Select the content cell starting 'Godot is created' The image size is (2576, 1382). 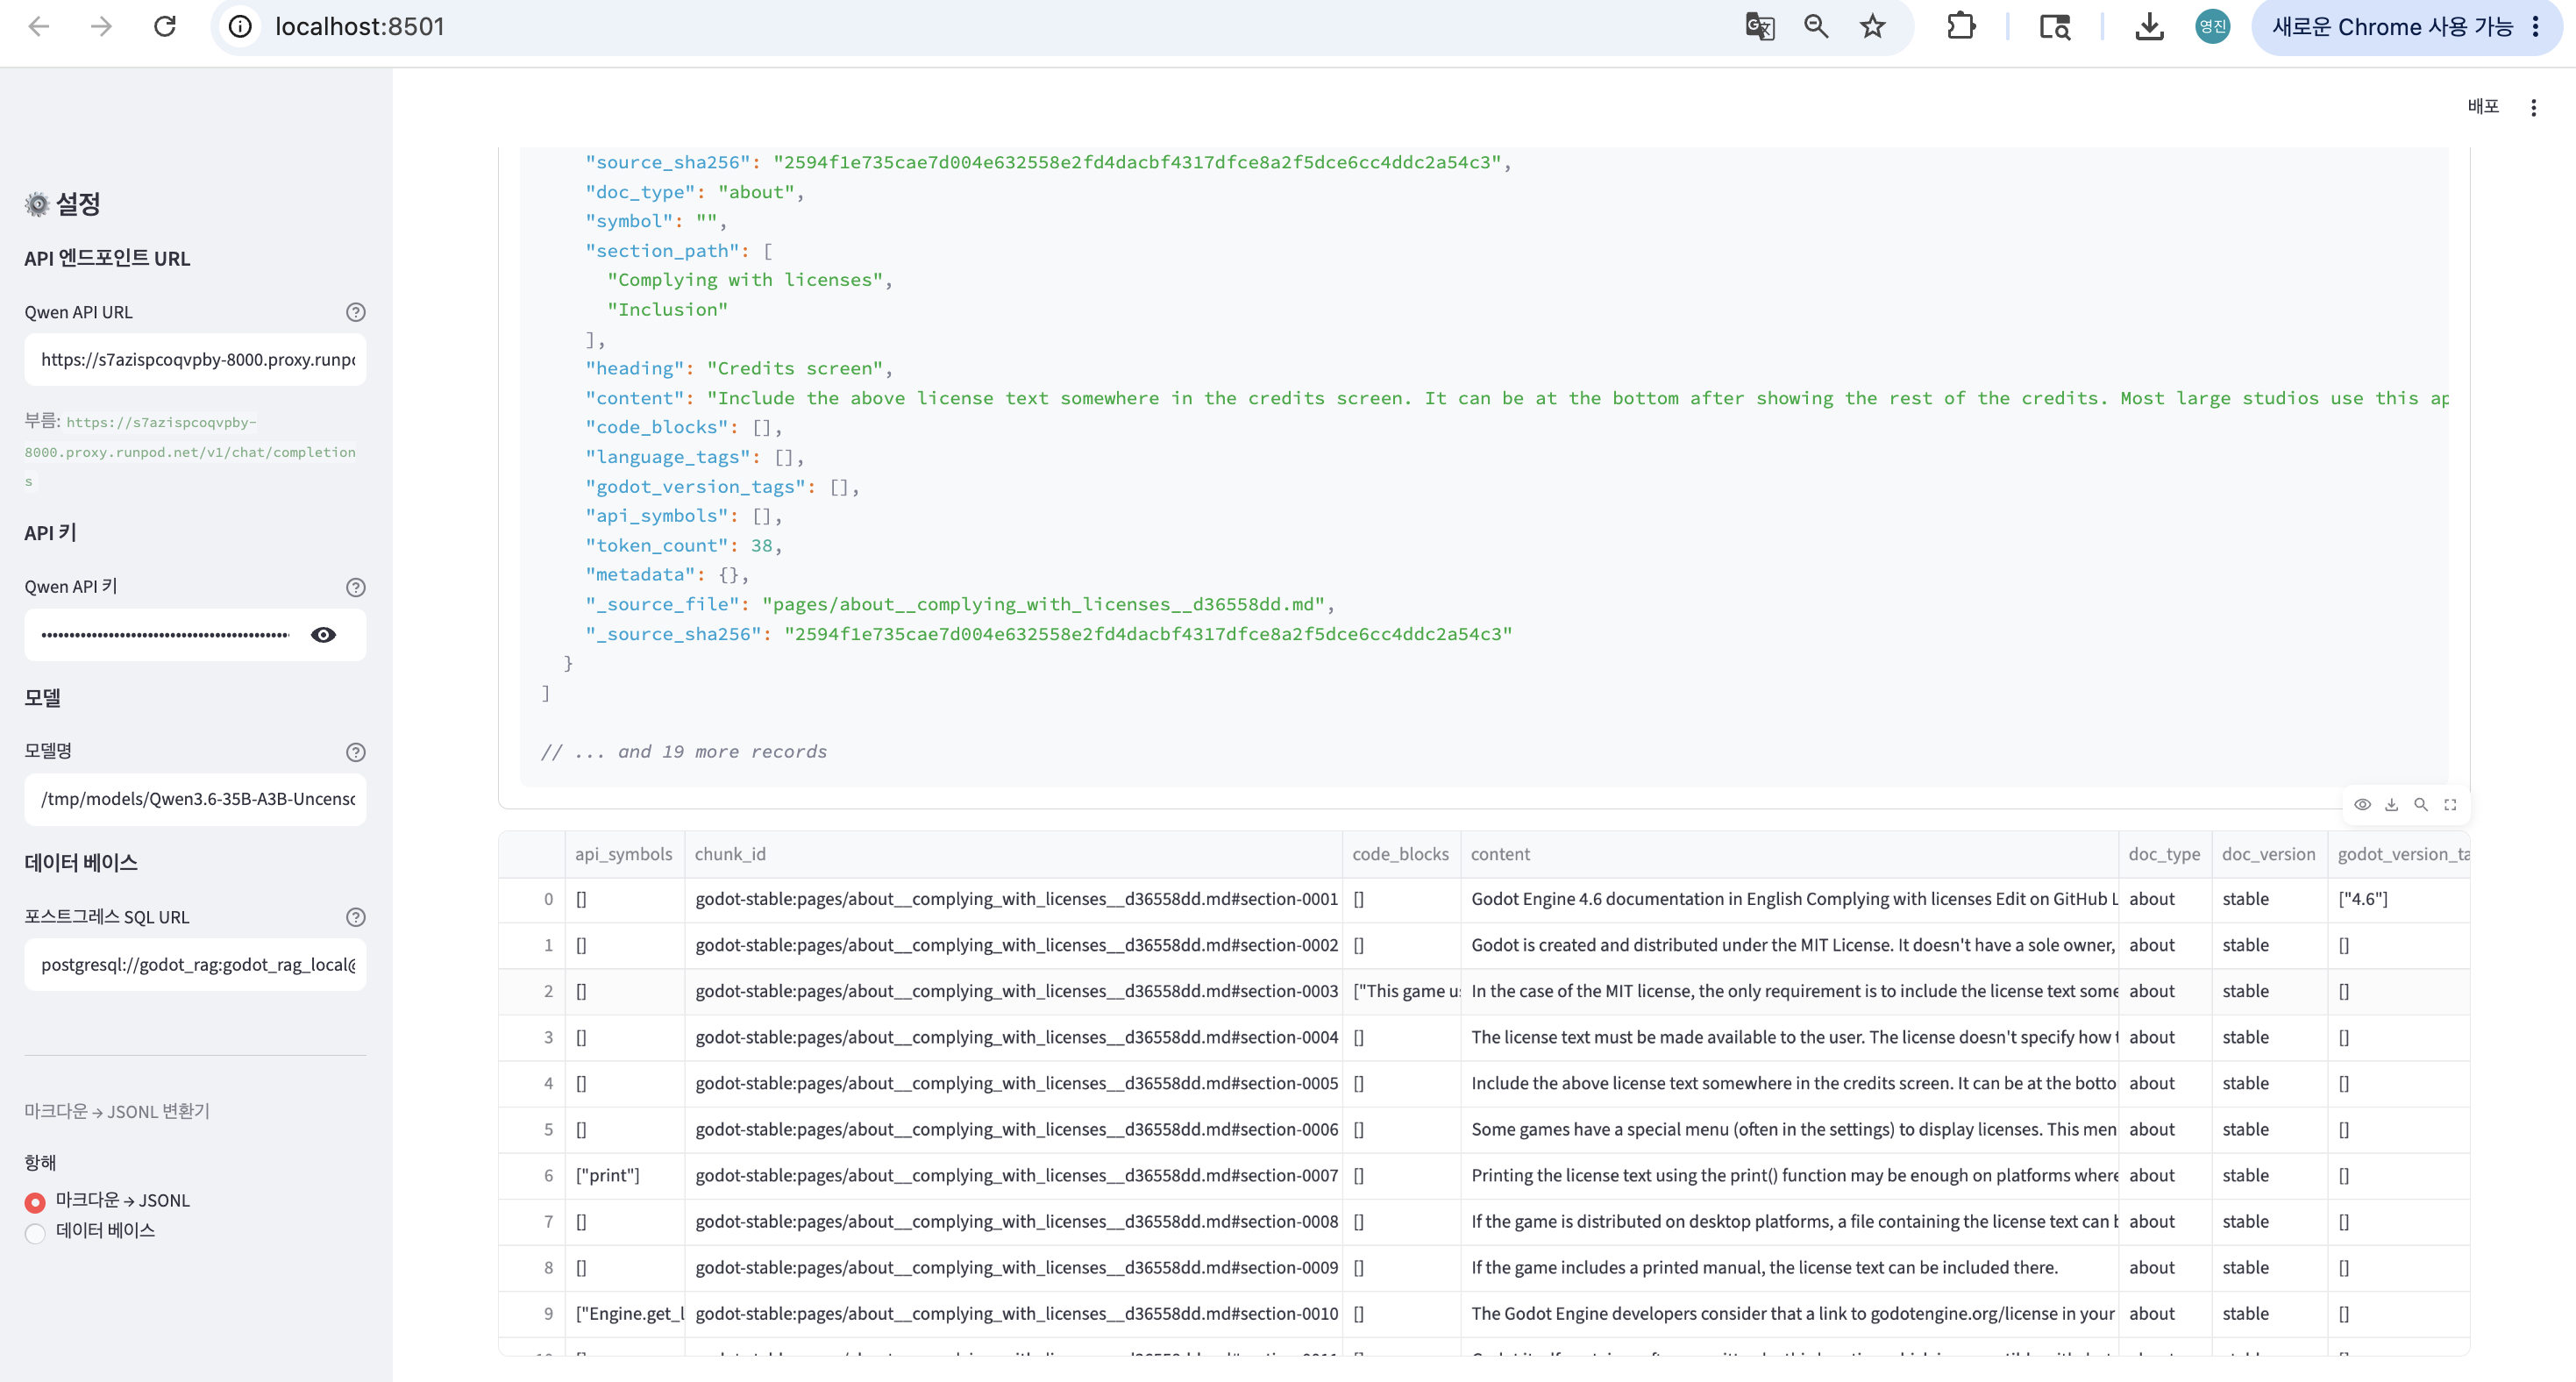(x=1789, y=945)
